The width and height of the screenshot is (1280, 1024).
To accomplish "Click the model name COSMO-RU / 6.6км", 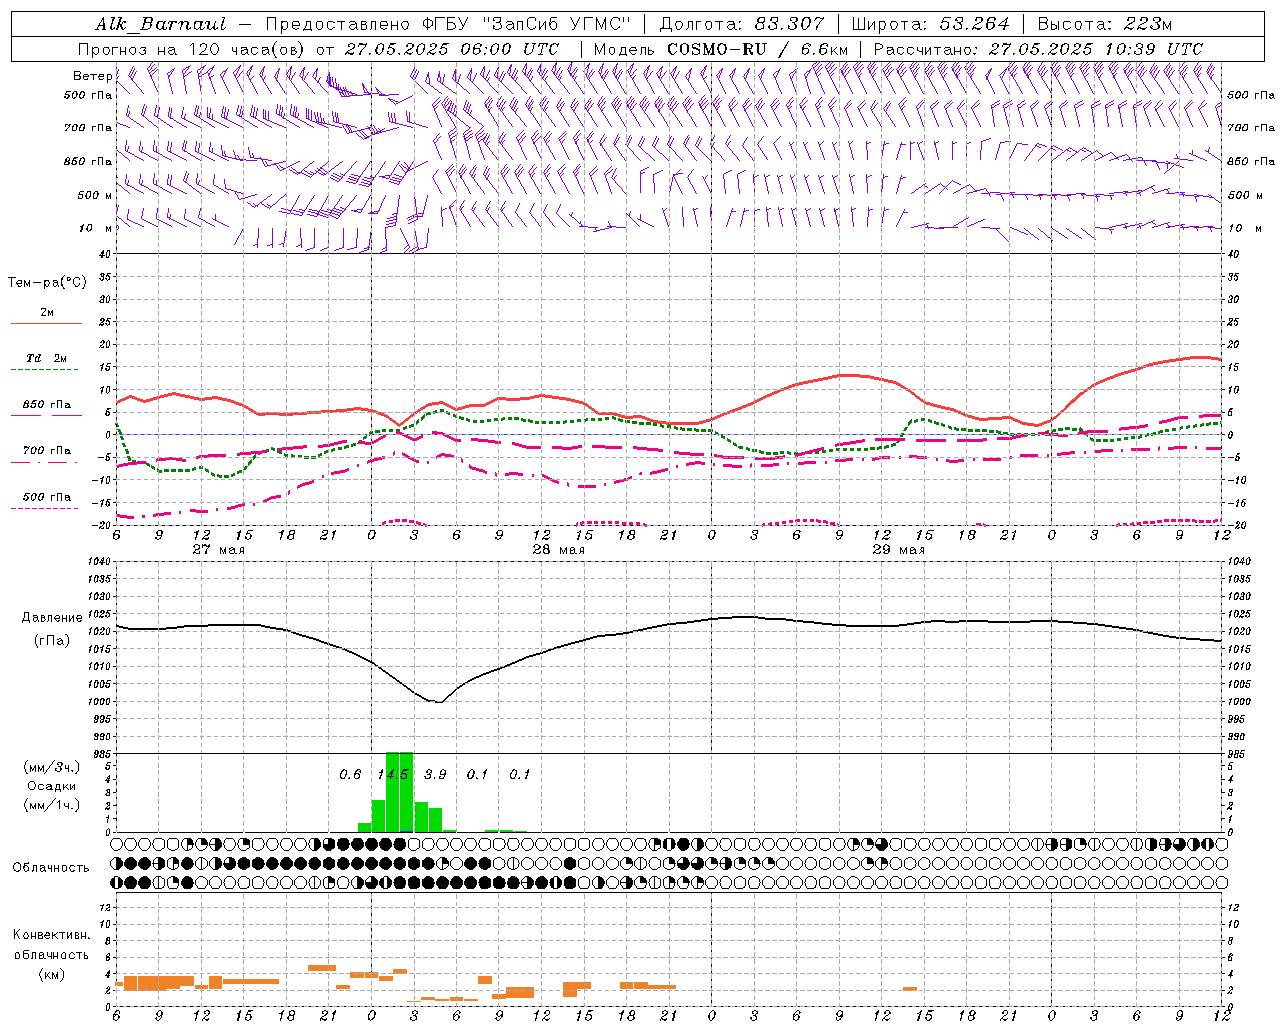I will click(758, 49).
